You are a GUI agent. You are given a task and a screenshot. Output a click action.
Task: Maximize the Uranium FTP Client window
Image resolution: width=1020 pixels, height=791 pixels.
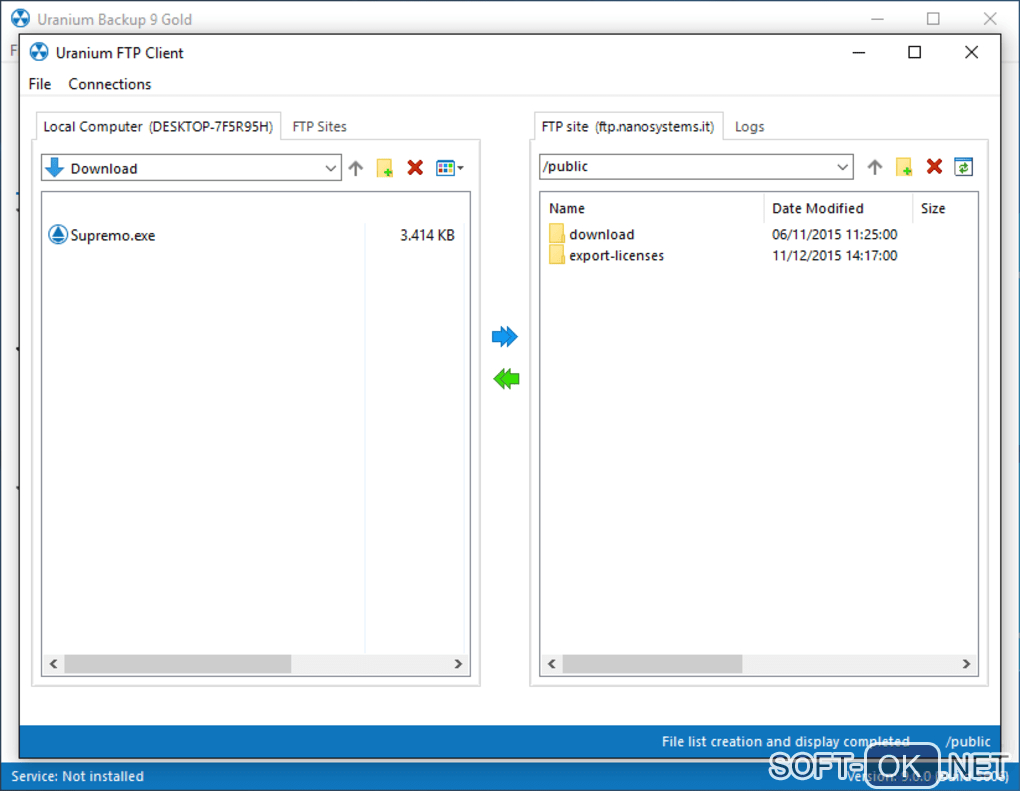pos(915,52)
